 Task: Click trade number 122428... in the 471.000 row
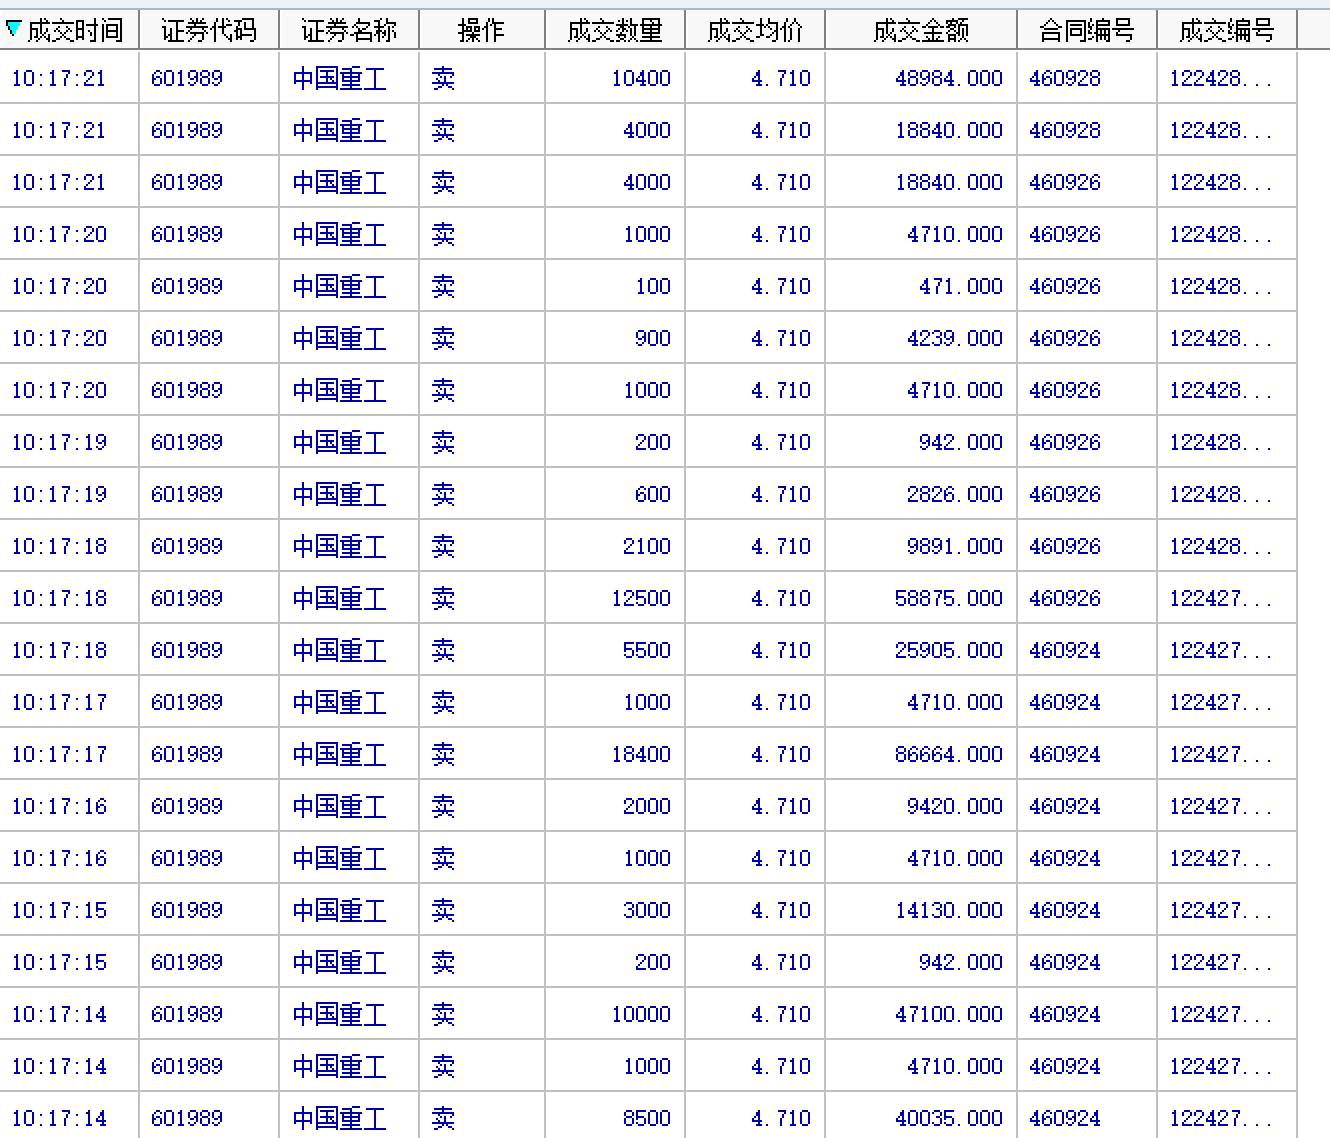coord(1220,286)
